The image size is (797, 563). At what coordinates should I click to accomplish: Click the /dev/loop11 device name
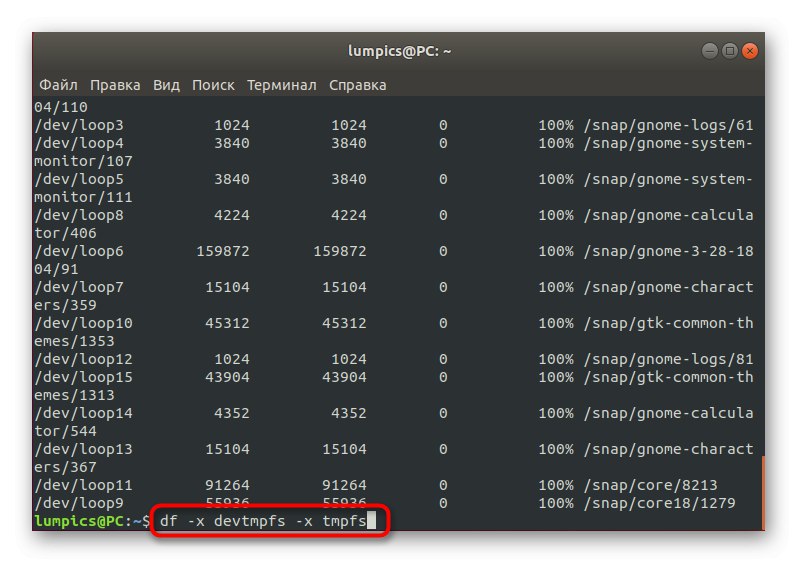point(83,486)
